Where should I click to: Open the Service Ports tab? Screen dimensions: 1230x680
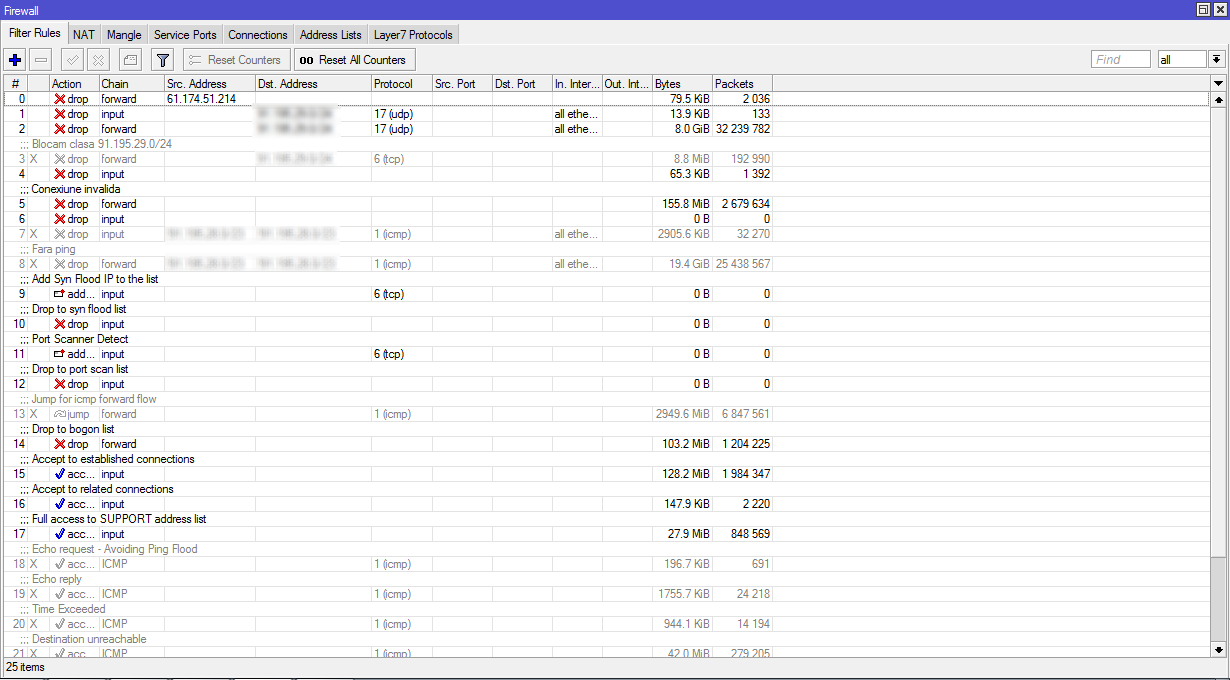coord(185,35)
